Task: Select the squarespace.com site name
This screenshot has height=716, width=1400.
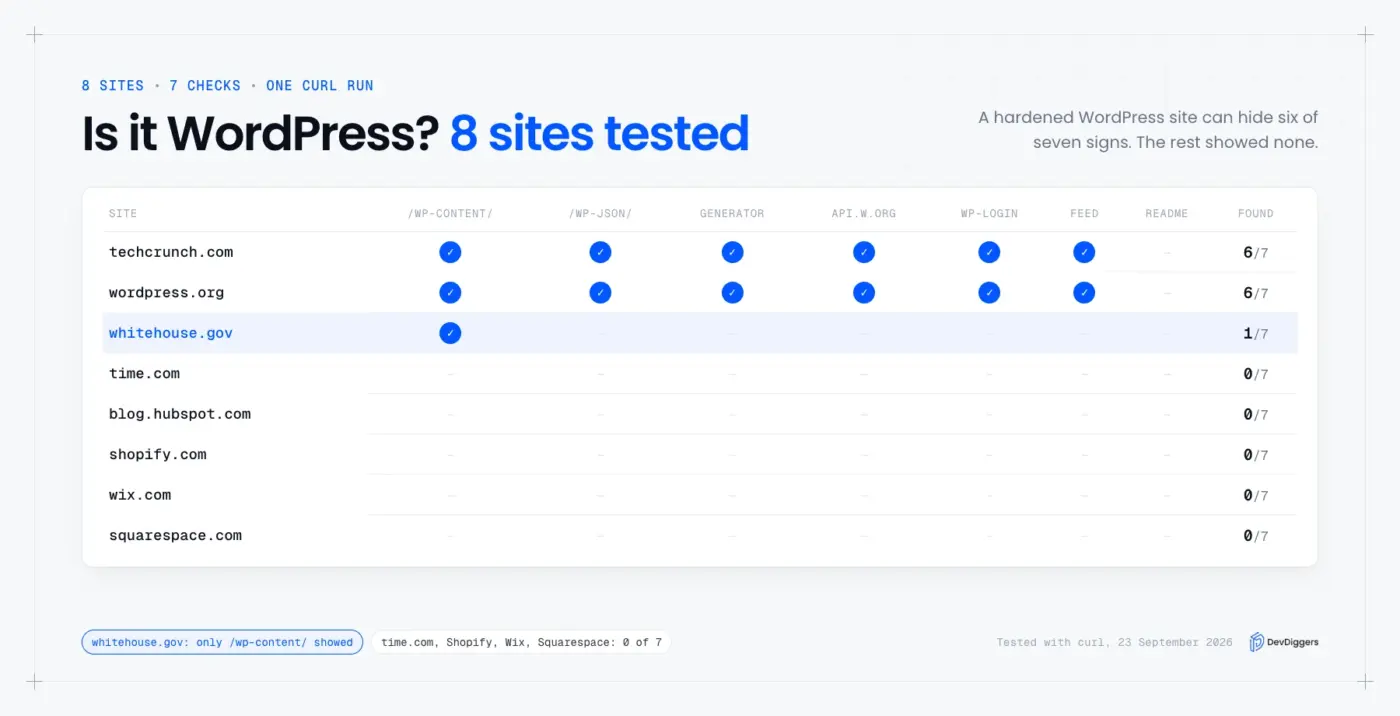Action: tap(176, 535)
